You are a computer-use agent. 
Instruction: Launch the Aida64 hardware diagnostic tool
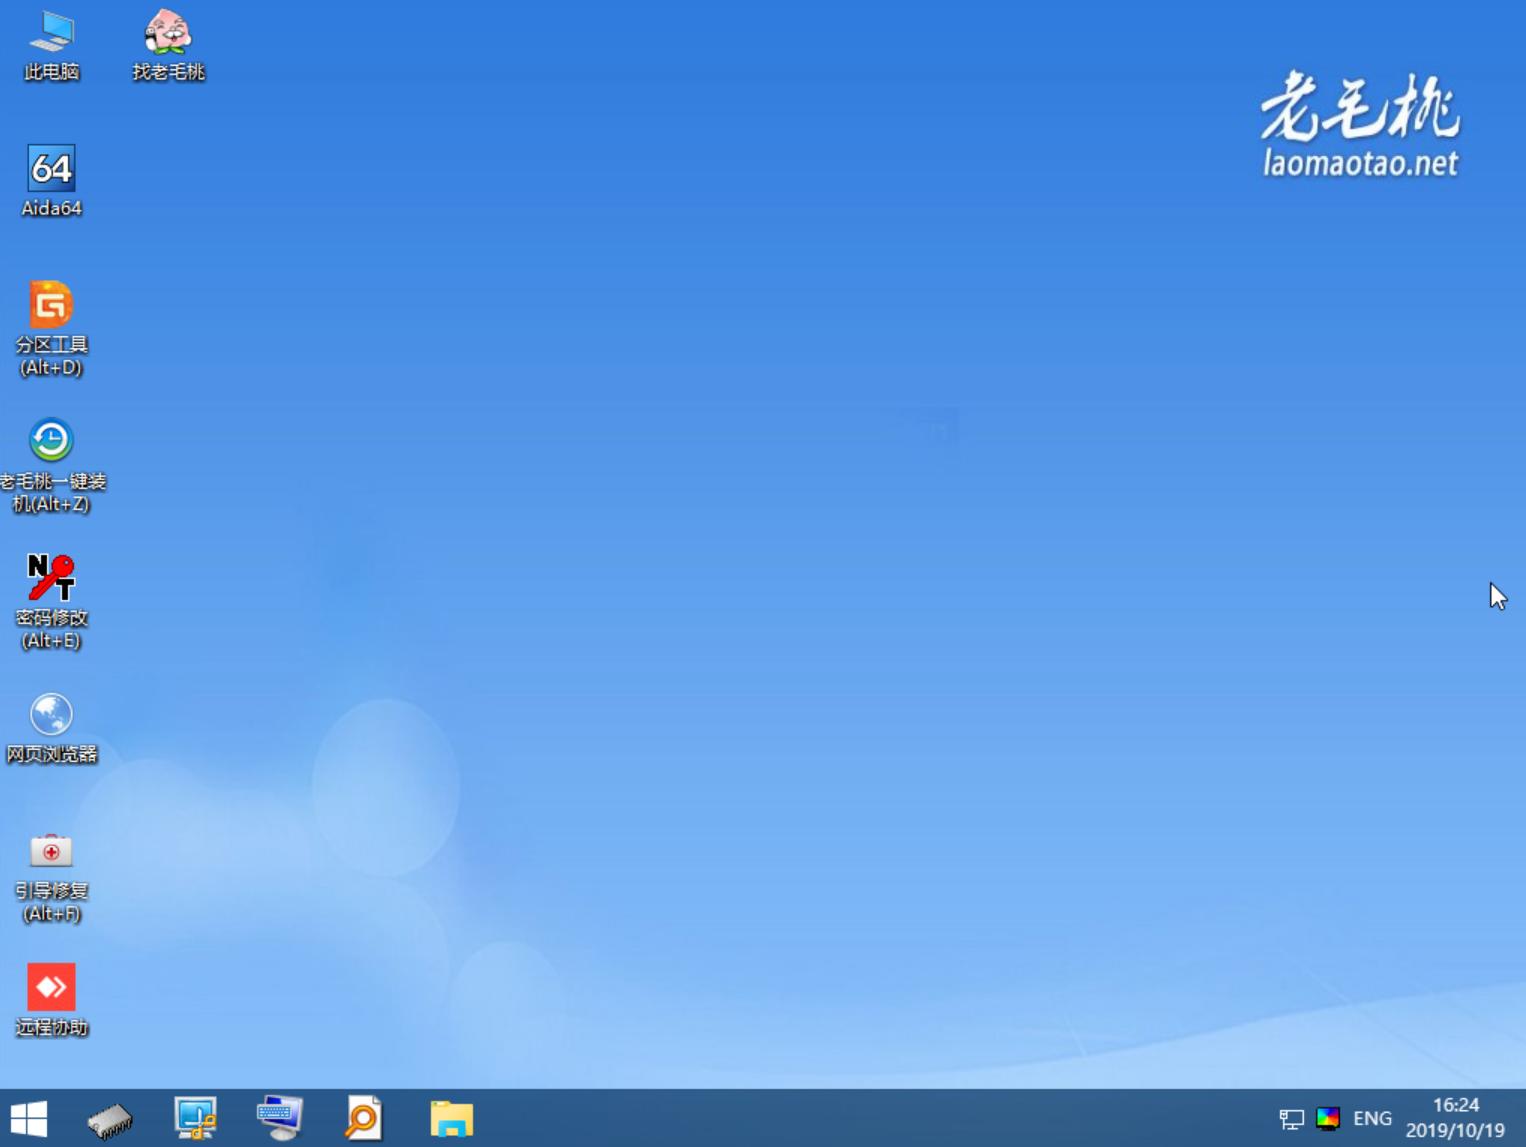click(51, 180)
